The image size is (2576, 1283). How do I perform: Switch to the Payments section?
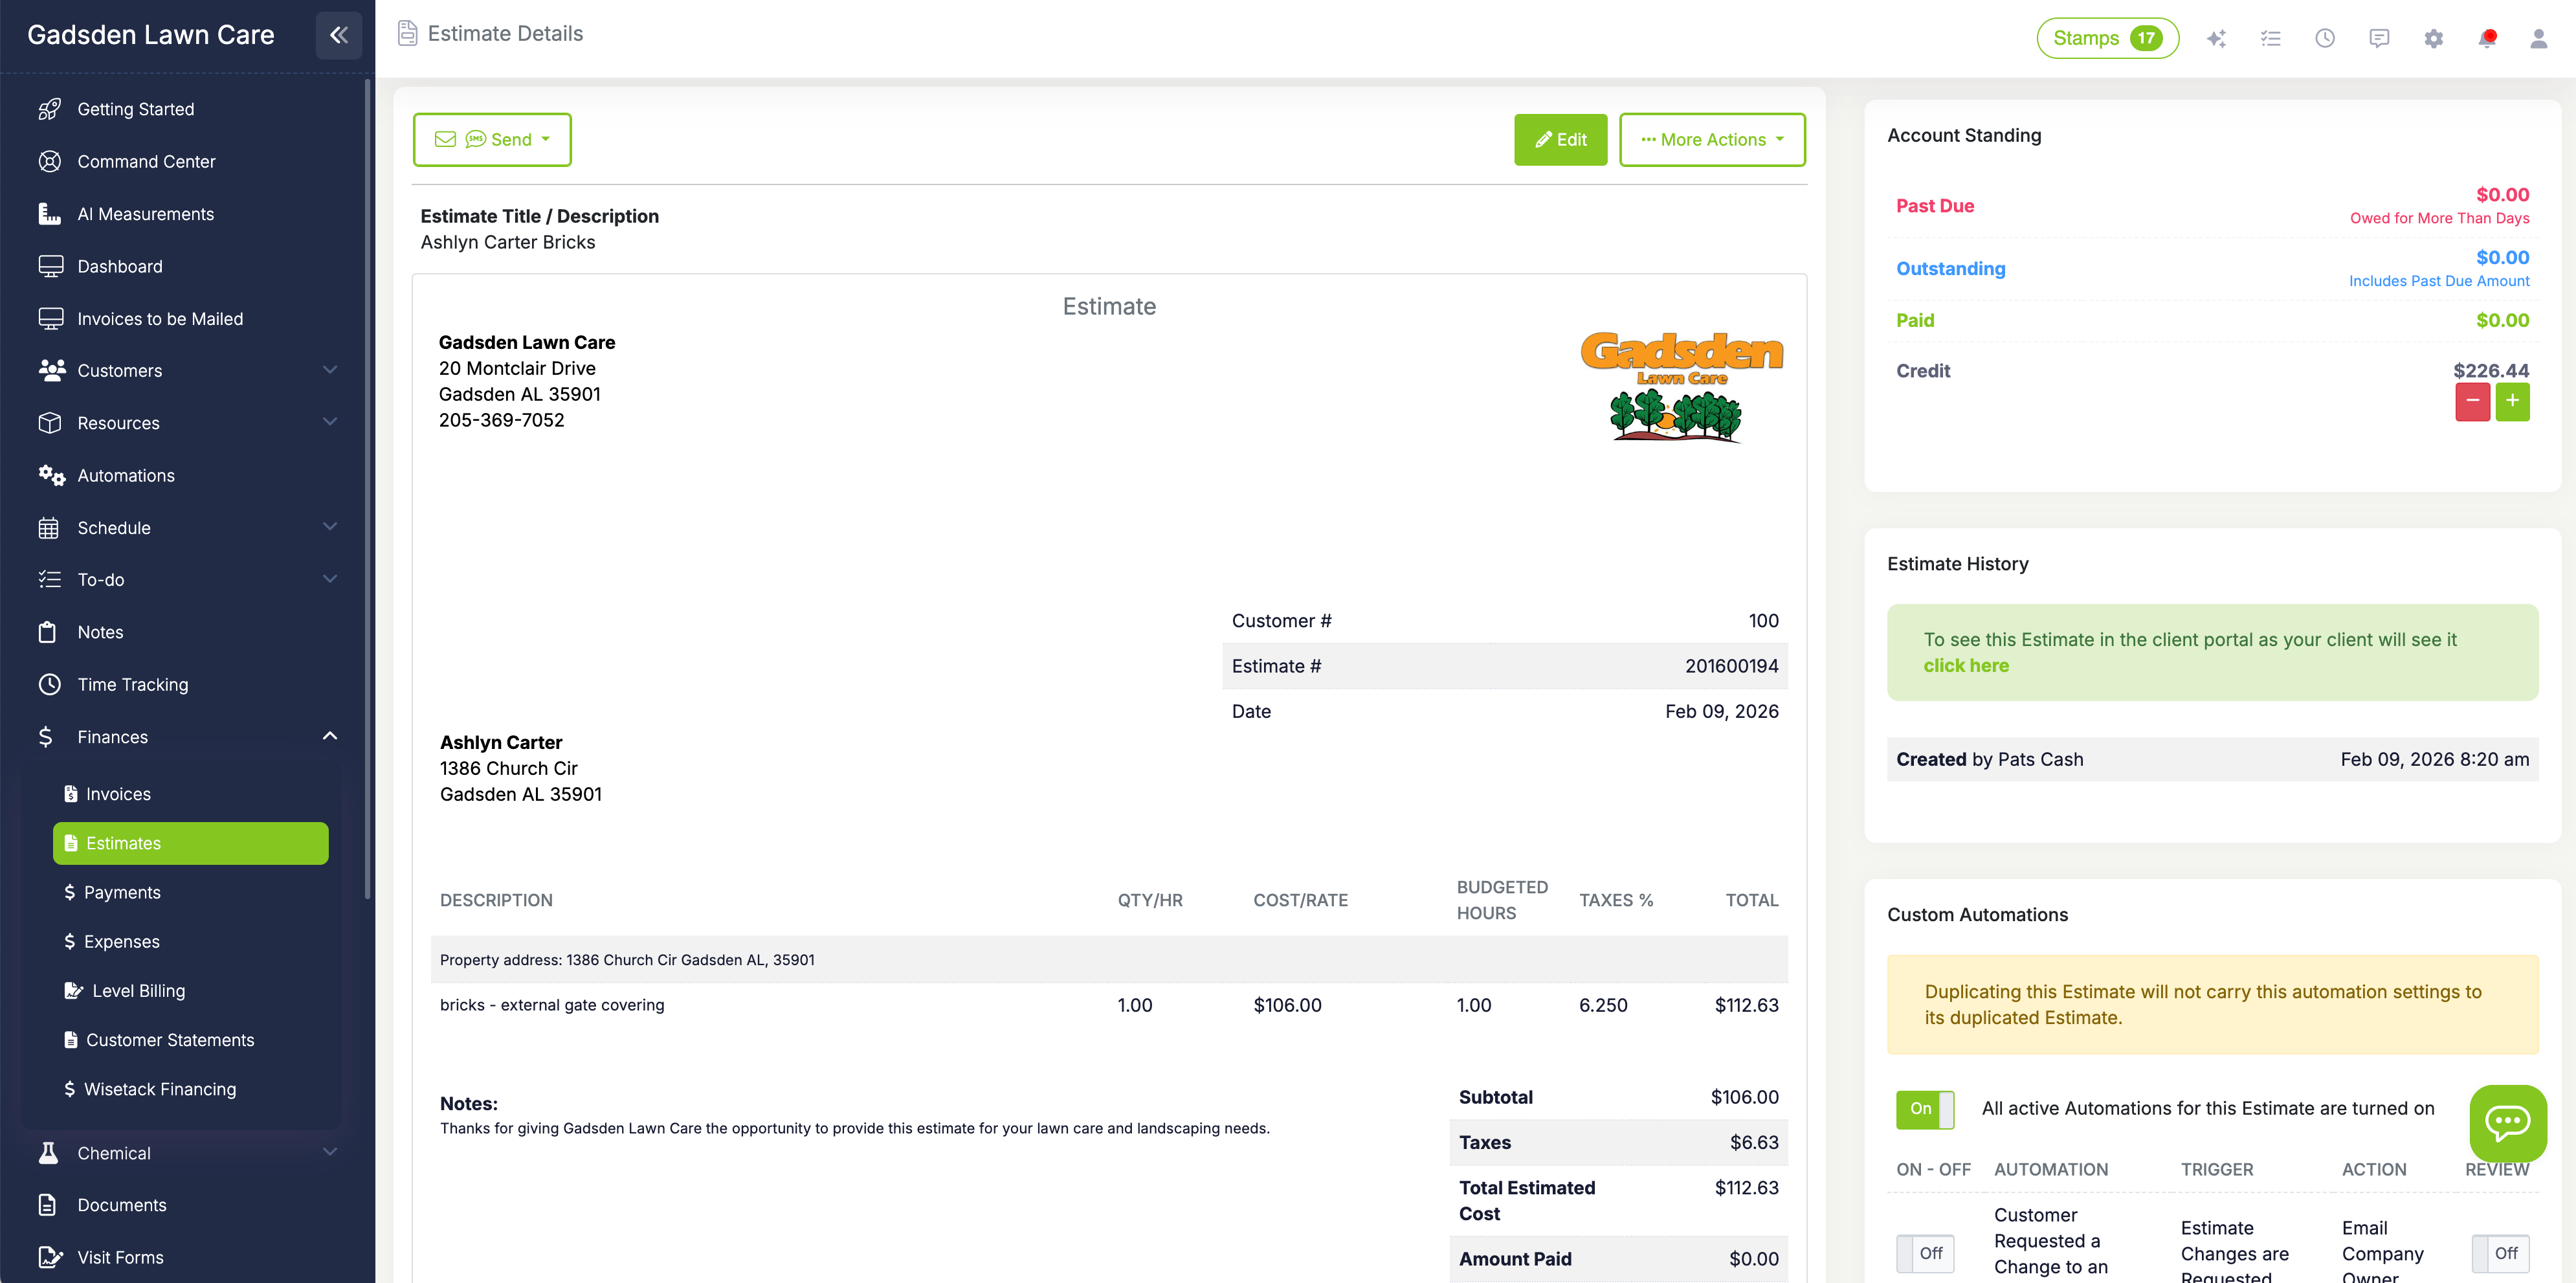(x=123, y=892)
